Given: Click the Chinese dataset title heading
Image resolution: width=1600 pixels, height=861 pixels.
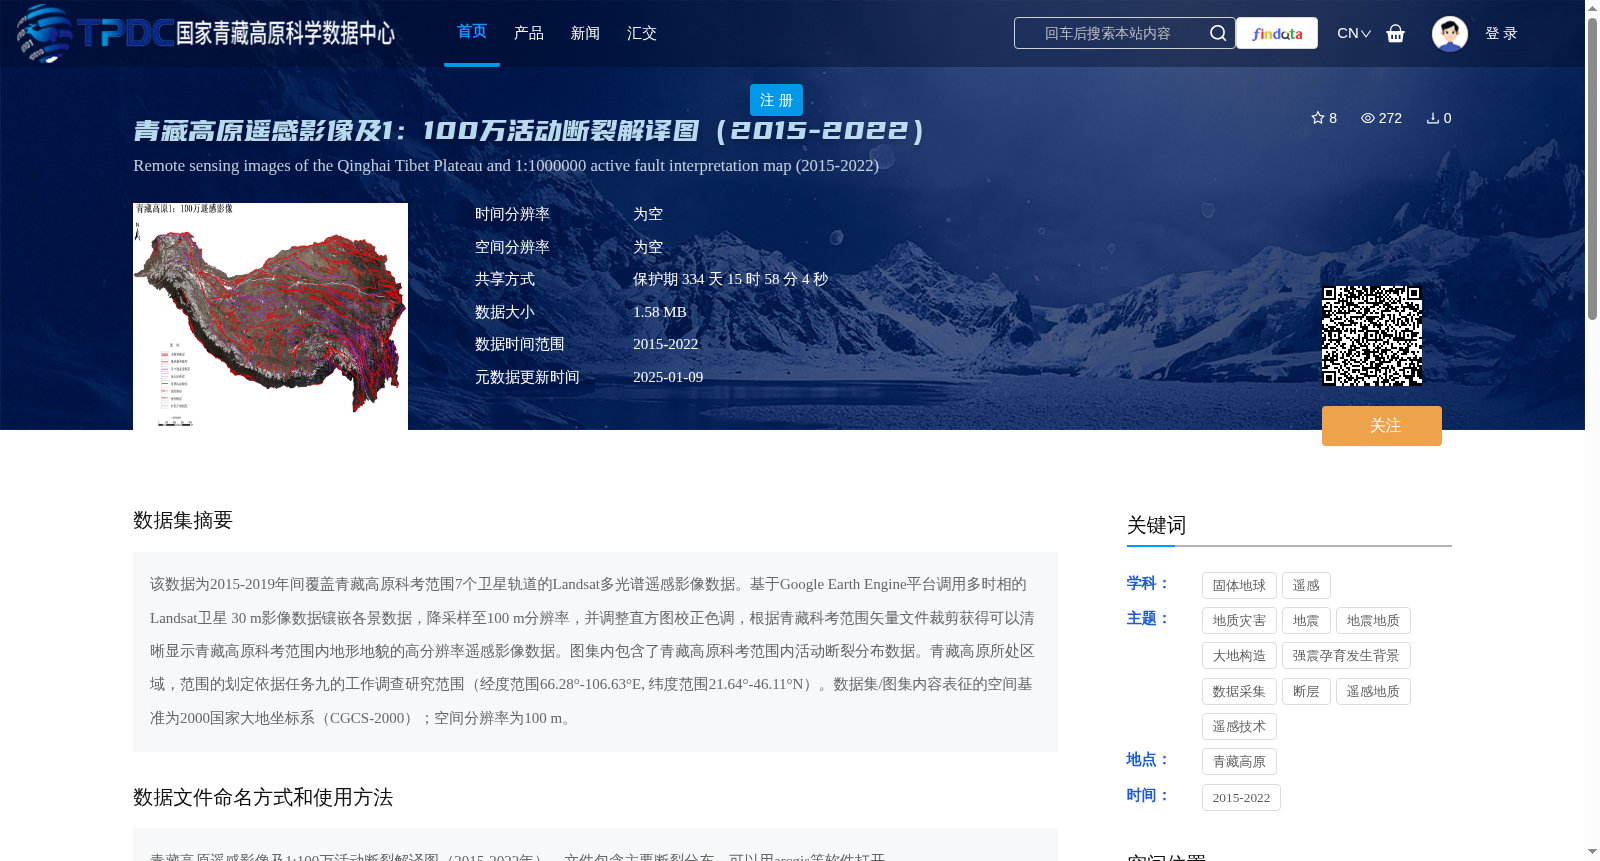Looking at the screenshot, I should click(x=529, y=131).
